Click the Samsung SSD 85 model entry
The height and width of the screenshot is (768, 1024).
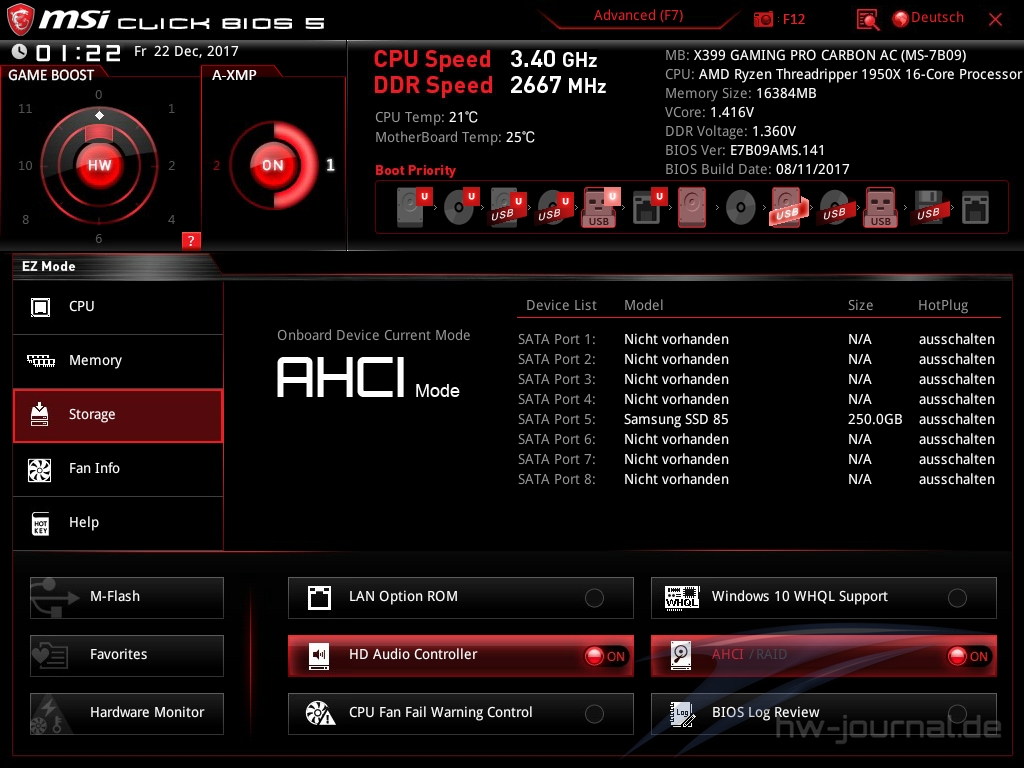676,419
